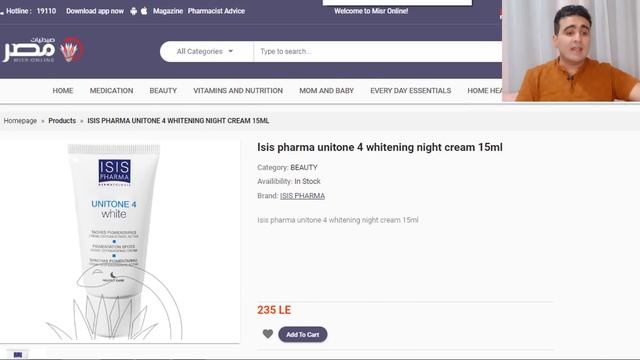
Task: Click the presenter webcam video overlay
Action: [x=571, y=51]
